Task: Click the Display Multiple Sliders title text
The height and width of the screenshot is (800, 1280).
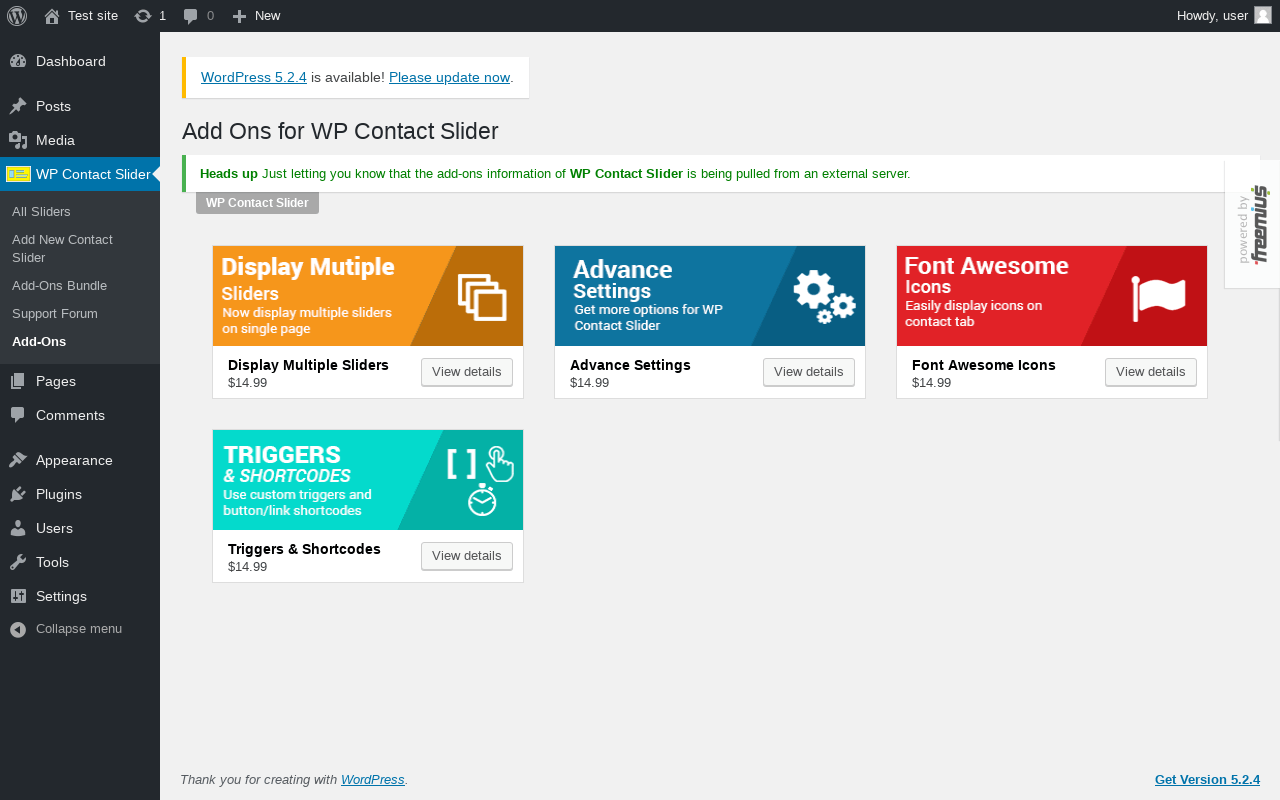Action: [308, 365]
